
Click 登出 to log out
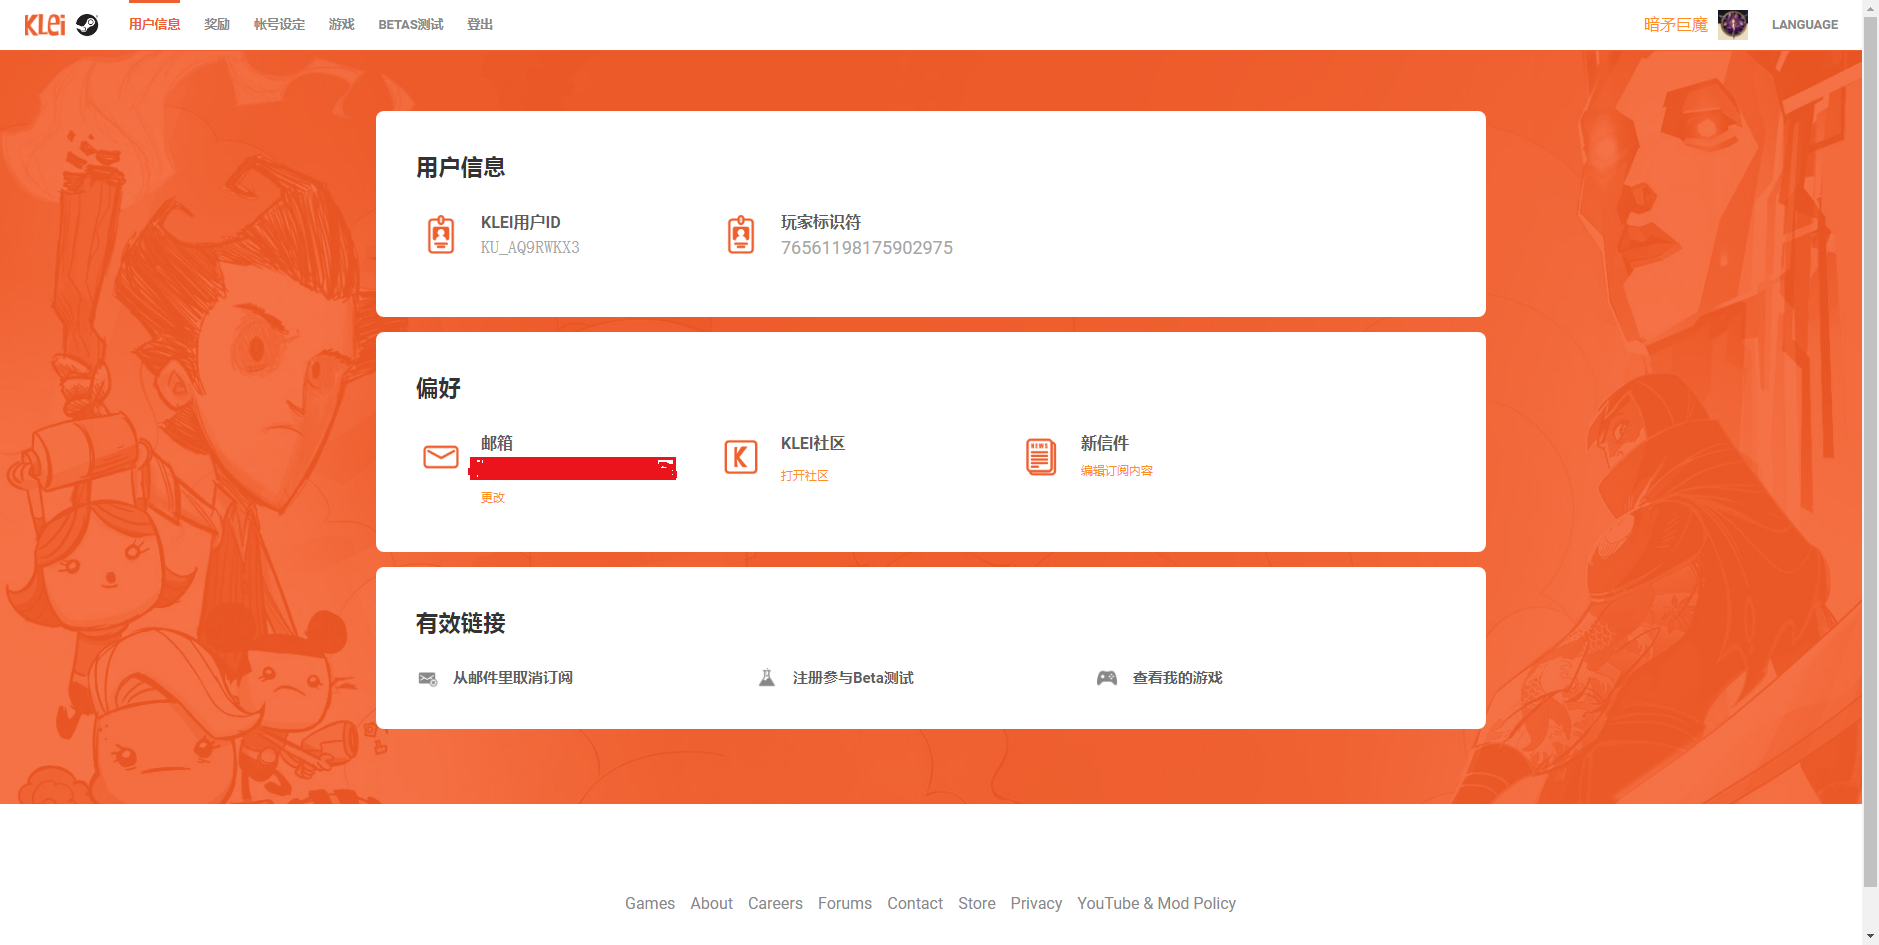point(480,25)
